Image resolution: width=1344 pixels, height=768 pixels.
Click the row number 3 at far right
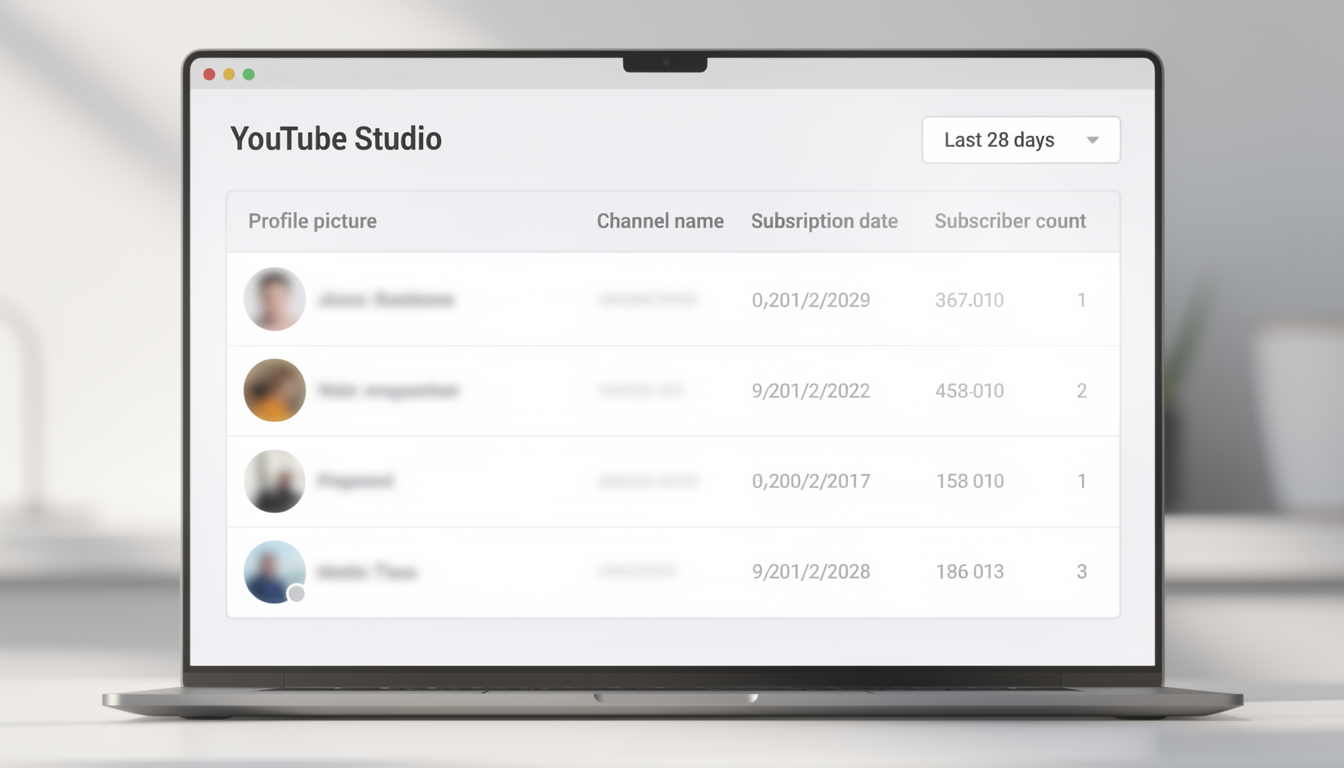tap(1081, 571)
